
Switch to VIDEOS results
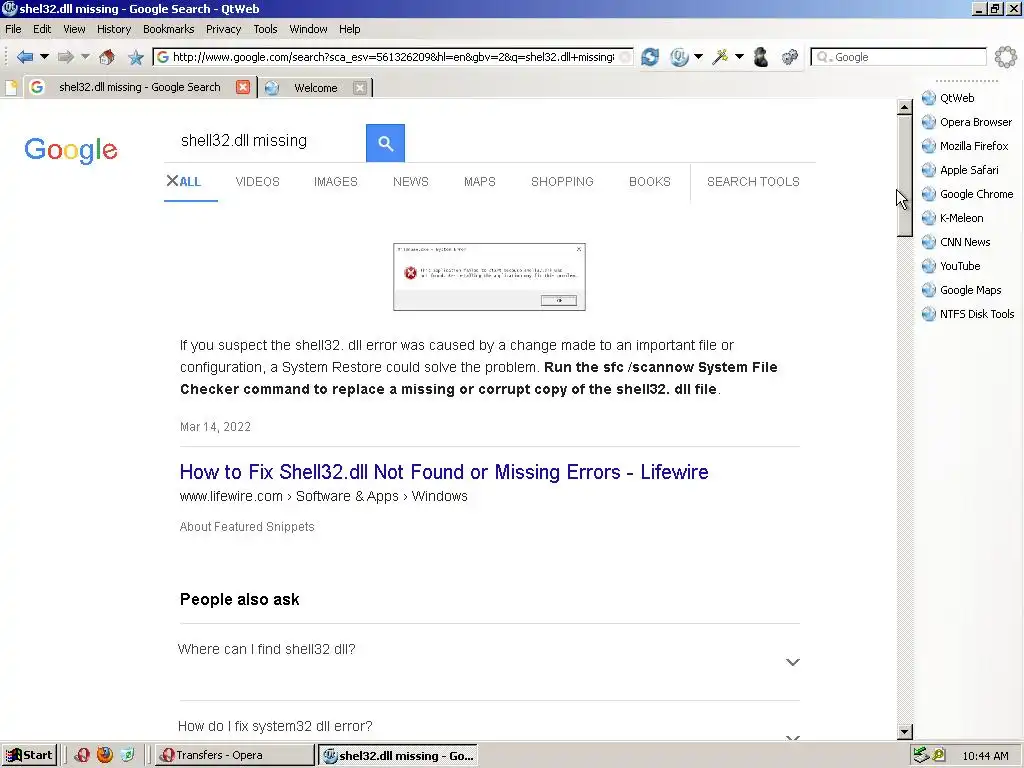257,182
